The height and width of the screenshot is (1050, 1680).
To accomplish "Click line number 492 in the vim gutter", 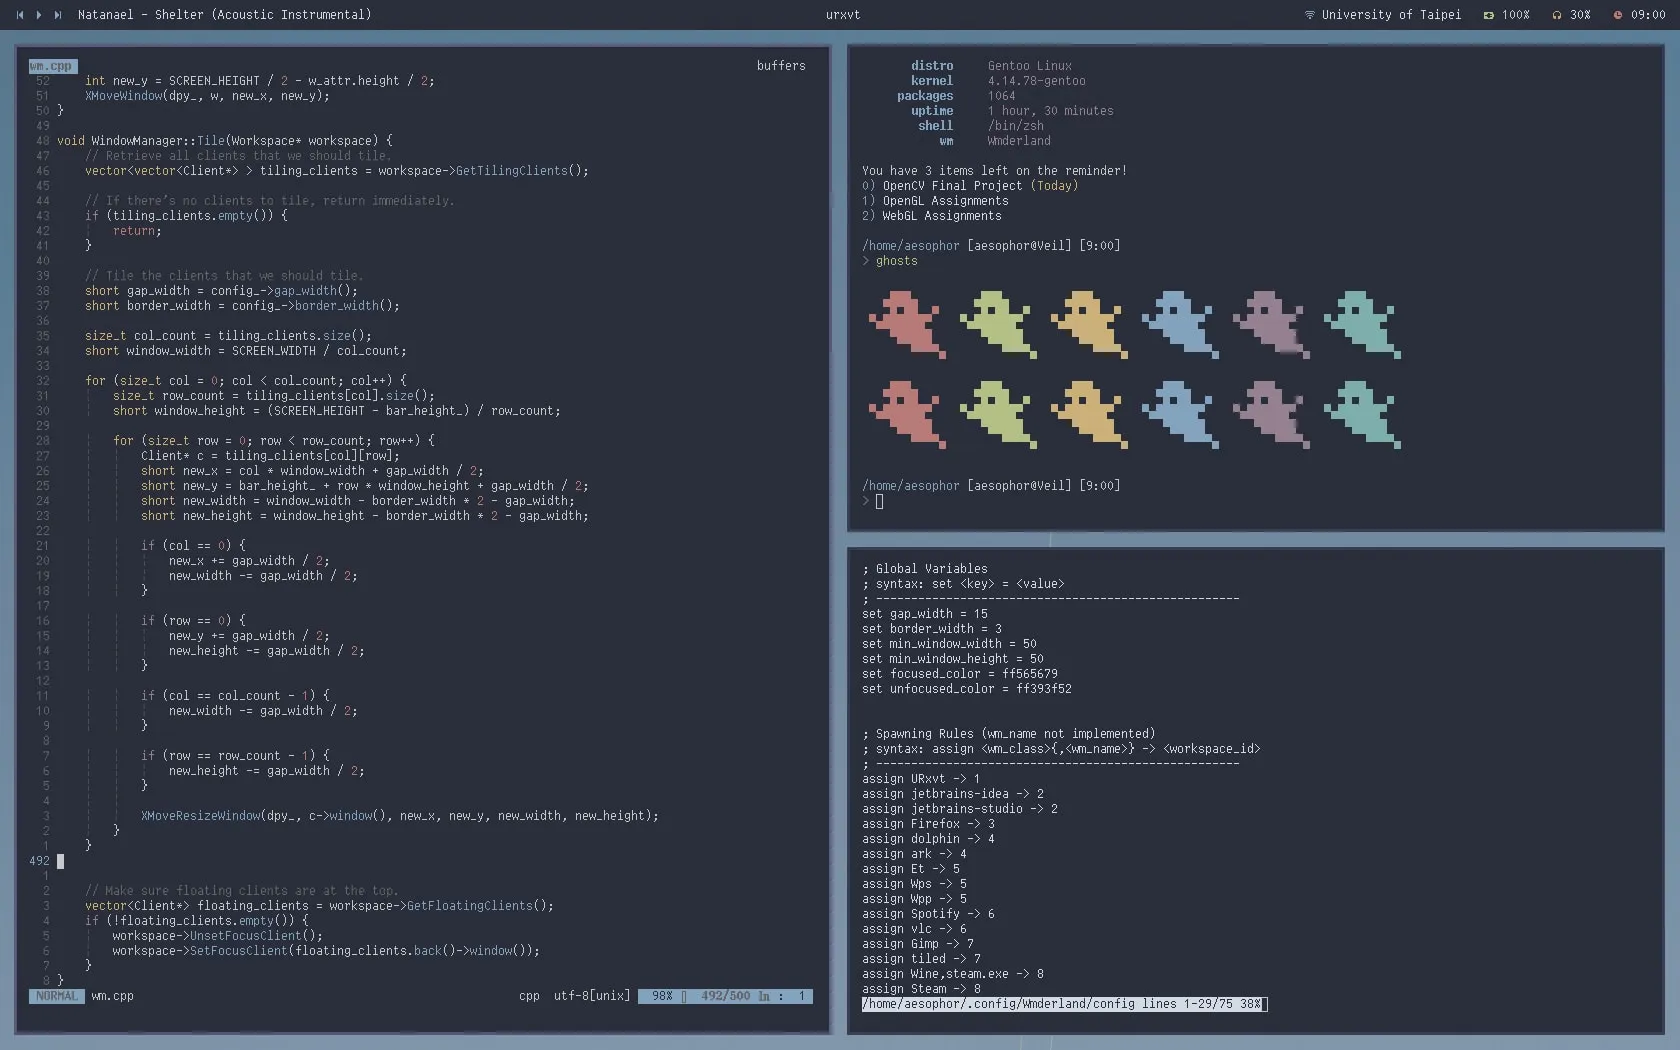I will pyautogui.click(x=40, y=861).
